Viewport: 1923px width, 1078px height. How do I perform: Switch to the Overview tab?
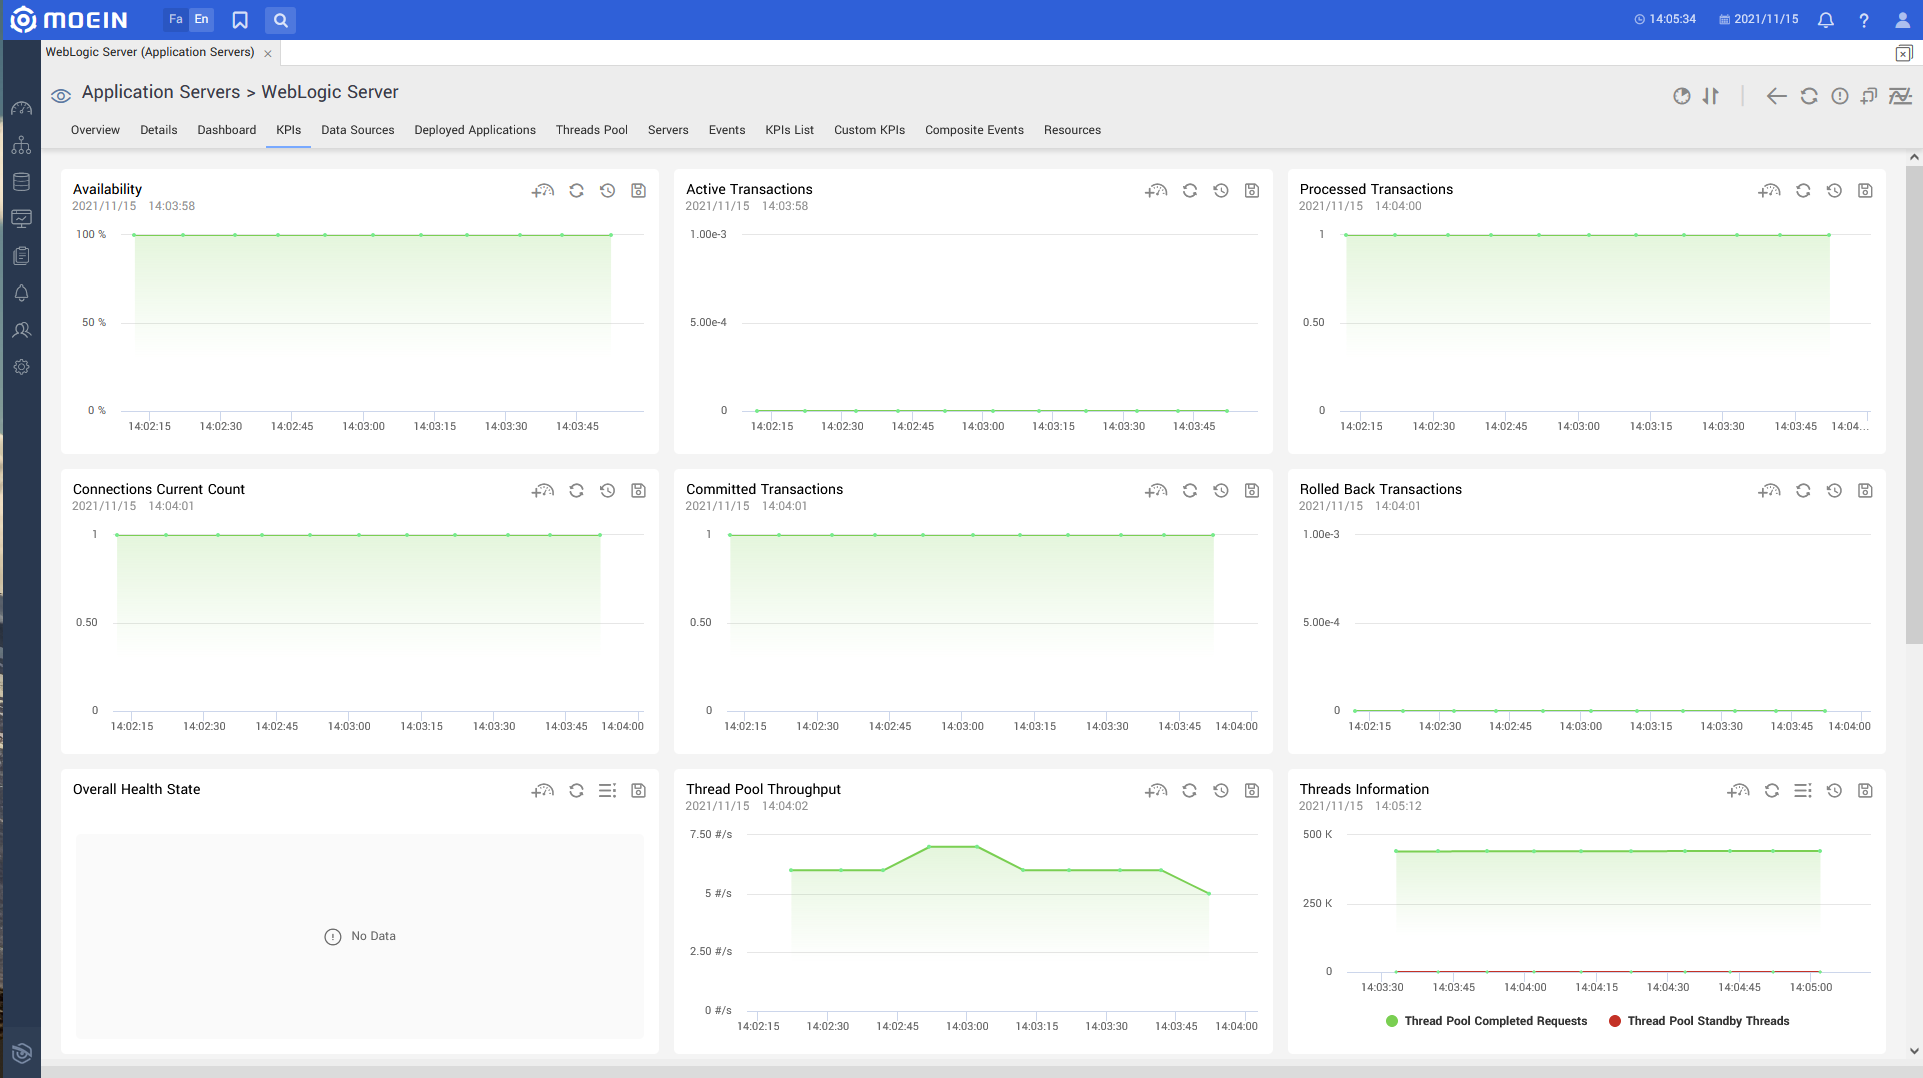[x=95, y=130]
